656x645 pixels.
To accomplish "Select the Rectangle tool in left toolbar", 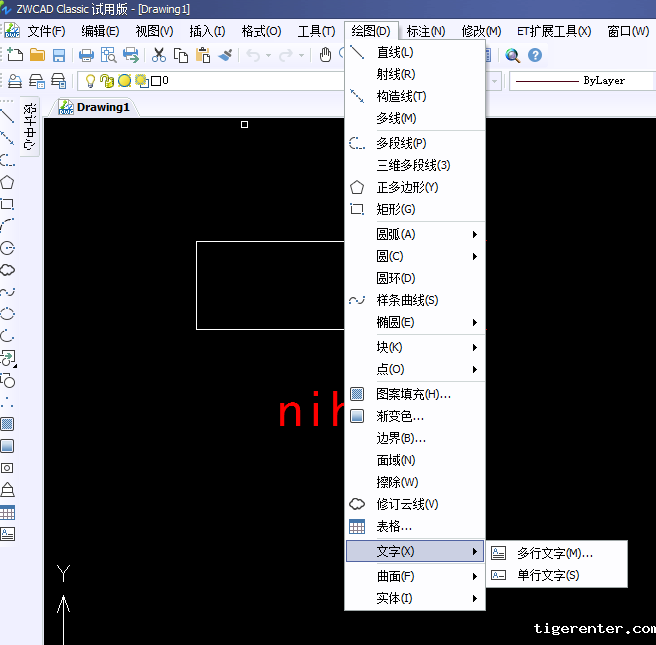I will pyautogui.click(x=7, y=204).
